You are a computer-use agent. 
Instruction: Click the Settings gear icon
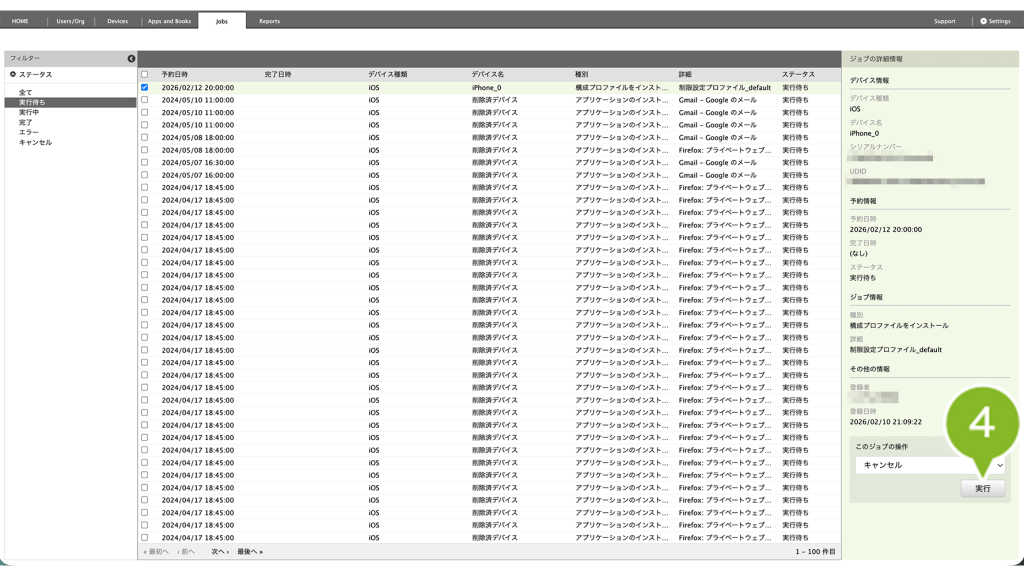[x=983, y=21]
